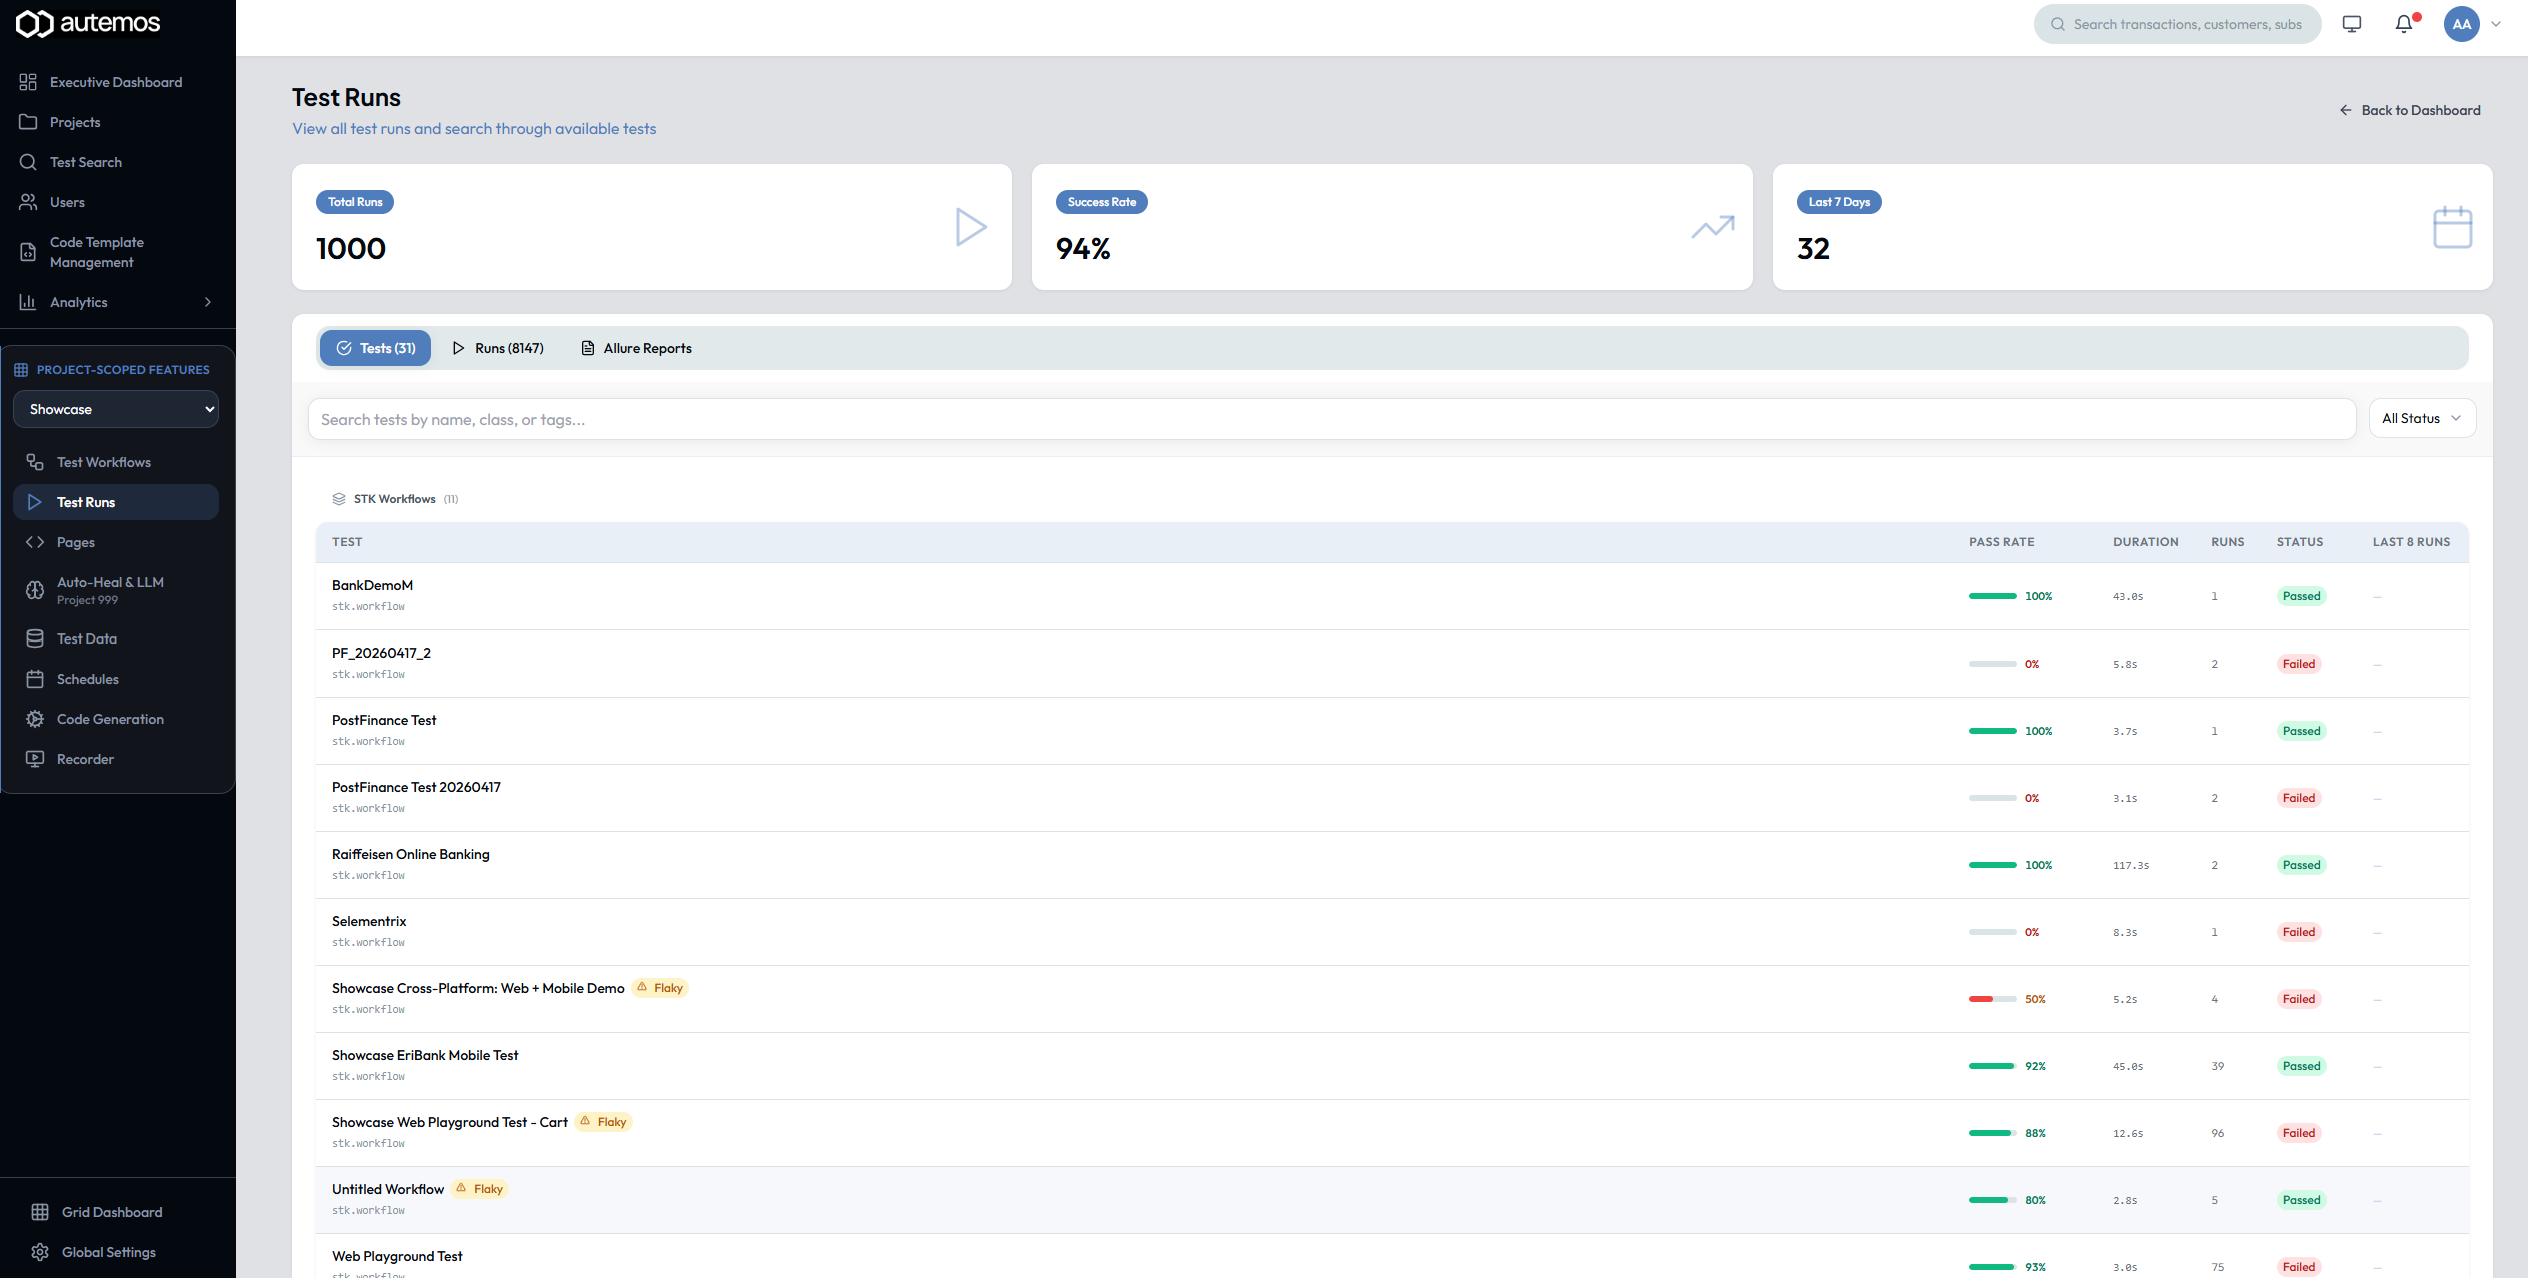Viewport: 2528px width, 1278px height.
Task: Click the PROJECT-SCOPED FEATURES heading
Action: coord(123,370)
